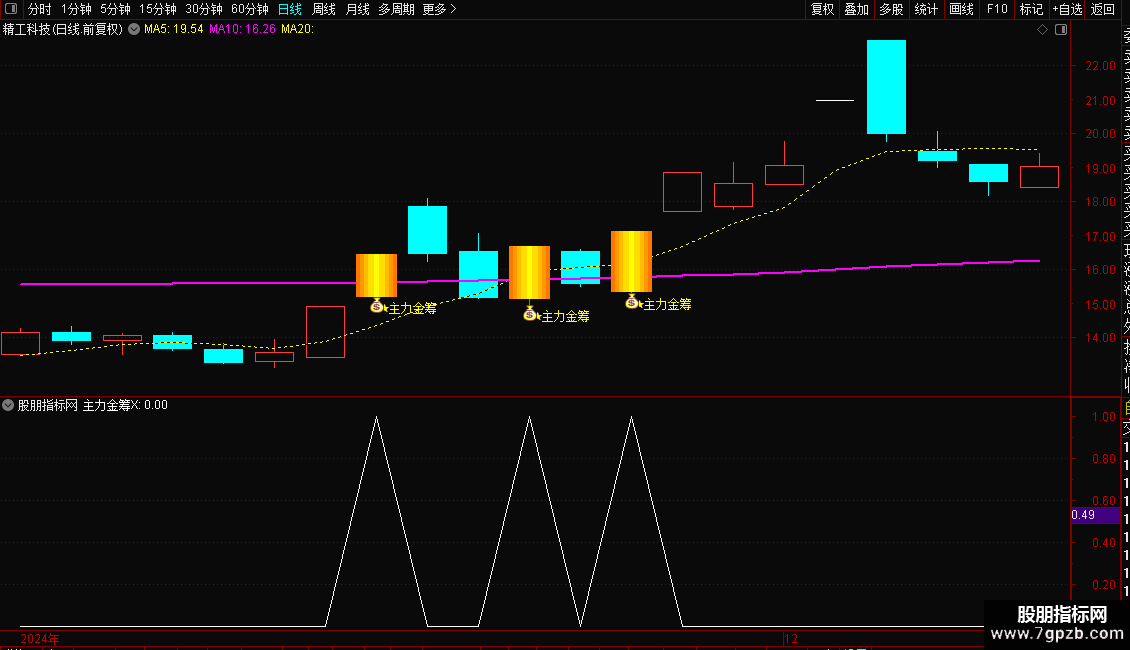The image size is (1130, 650).
Task: Click the third 主力金筹 money bag marker
Action: (631, 303)
